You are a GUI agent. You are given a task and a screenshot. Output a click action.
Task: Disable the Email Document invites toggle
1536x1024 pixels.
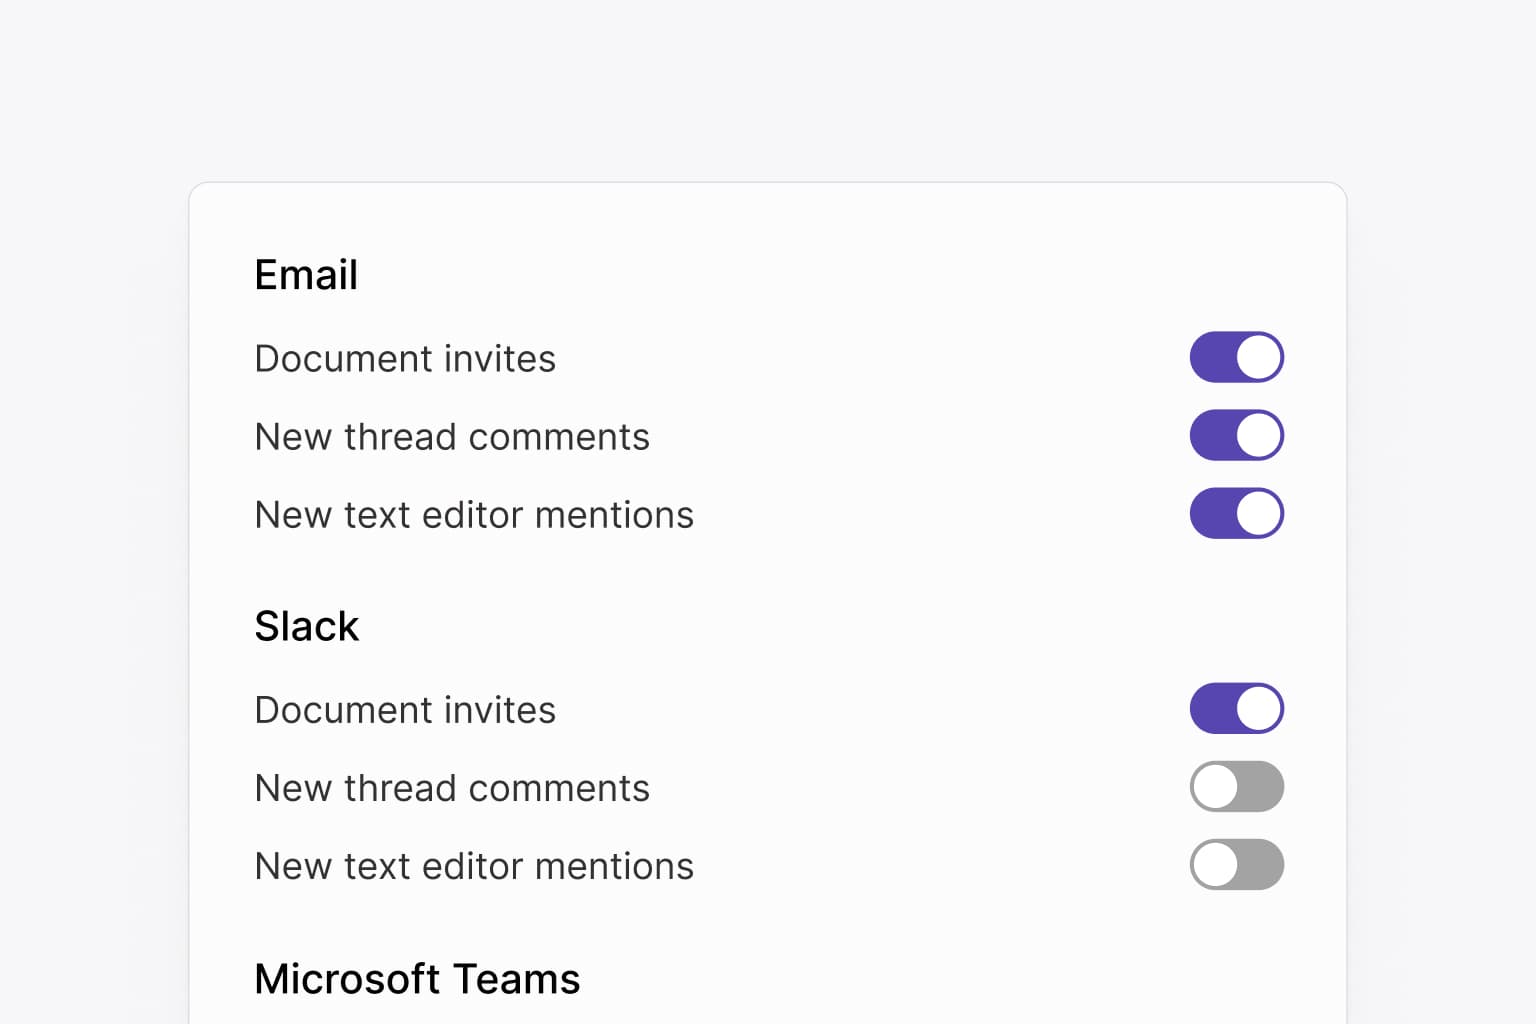(1237, 356)
